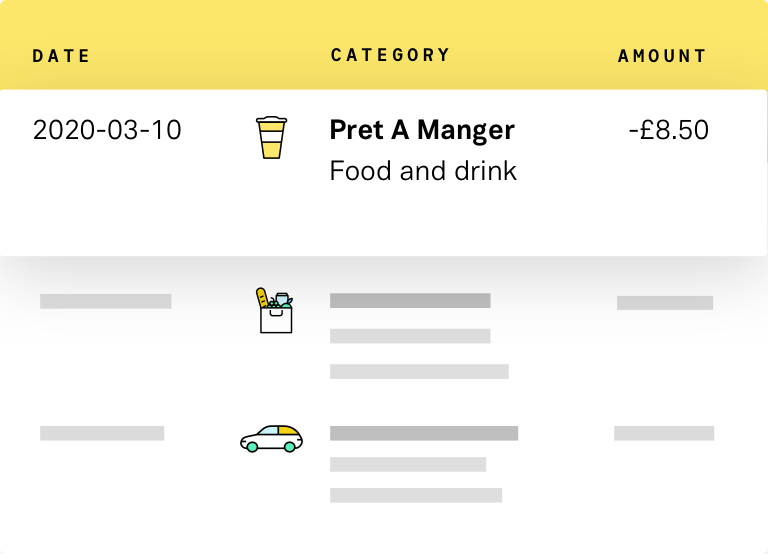Open the dark title bar in the groceries row
The width and height of the screenshot is (768, 554).
click(x=410, y=300)
